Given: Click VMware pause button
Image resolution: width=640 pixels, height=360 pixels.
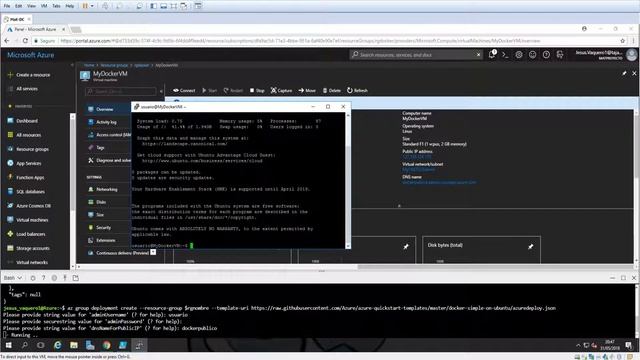Looking at the screenshot, I should (85, 6).
